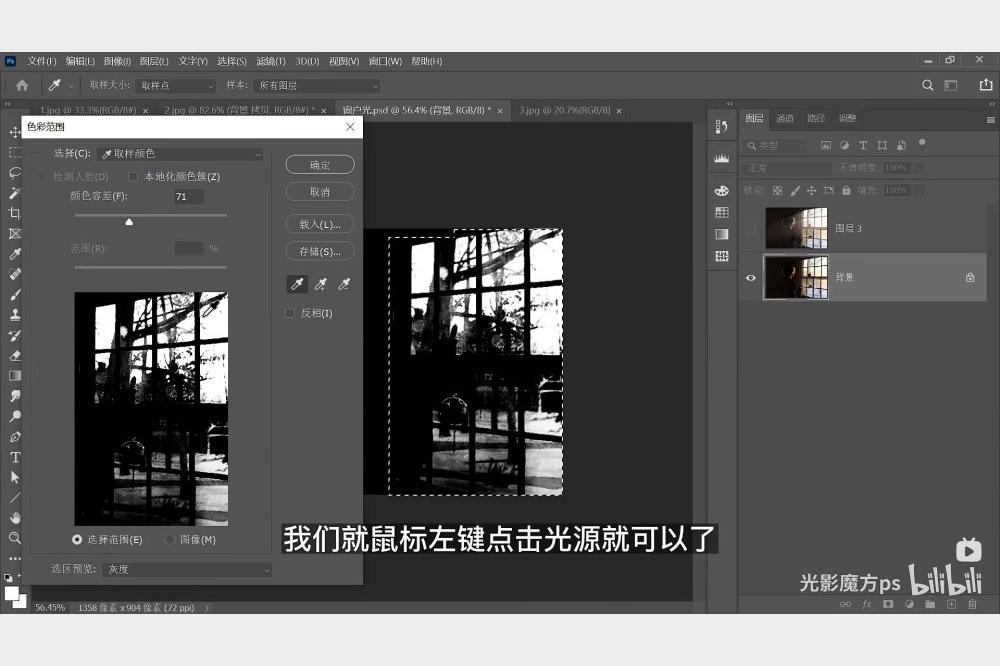Image resolution: width=1000 pixels, height=666 pixels.
Task: Click the search icon at top right
Action: (x=927, y=85)
